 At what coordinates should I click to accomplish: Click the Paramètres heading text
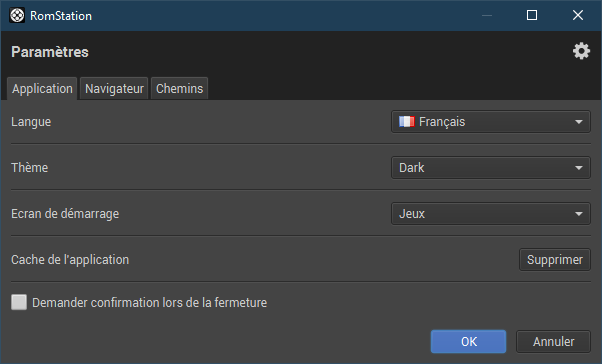coord(50,52)
